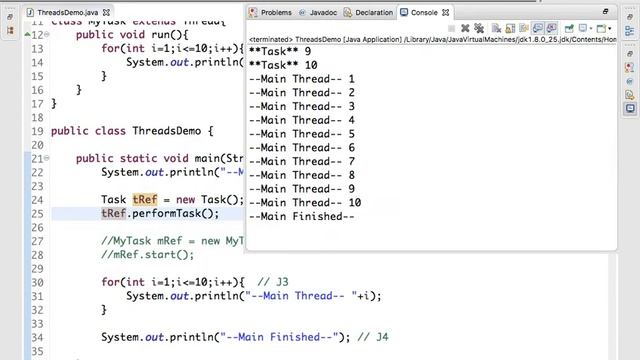The height and width of the screenshot is (360, 640).
Task: Click line number 30 in the editor gutter
Action: 37,282
